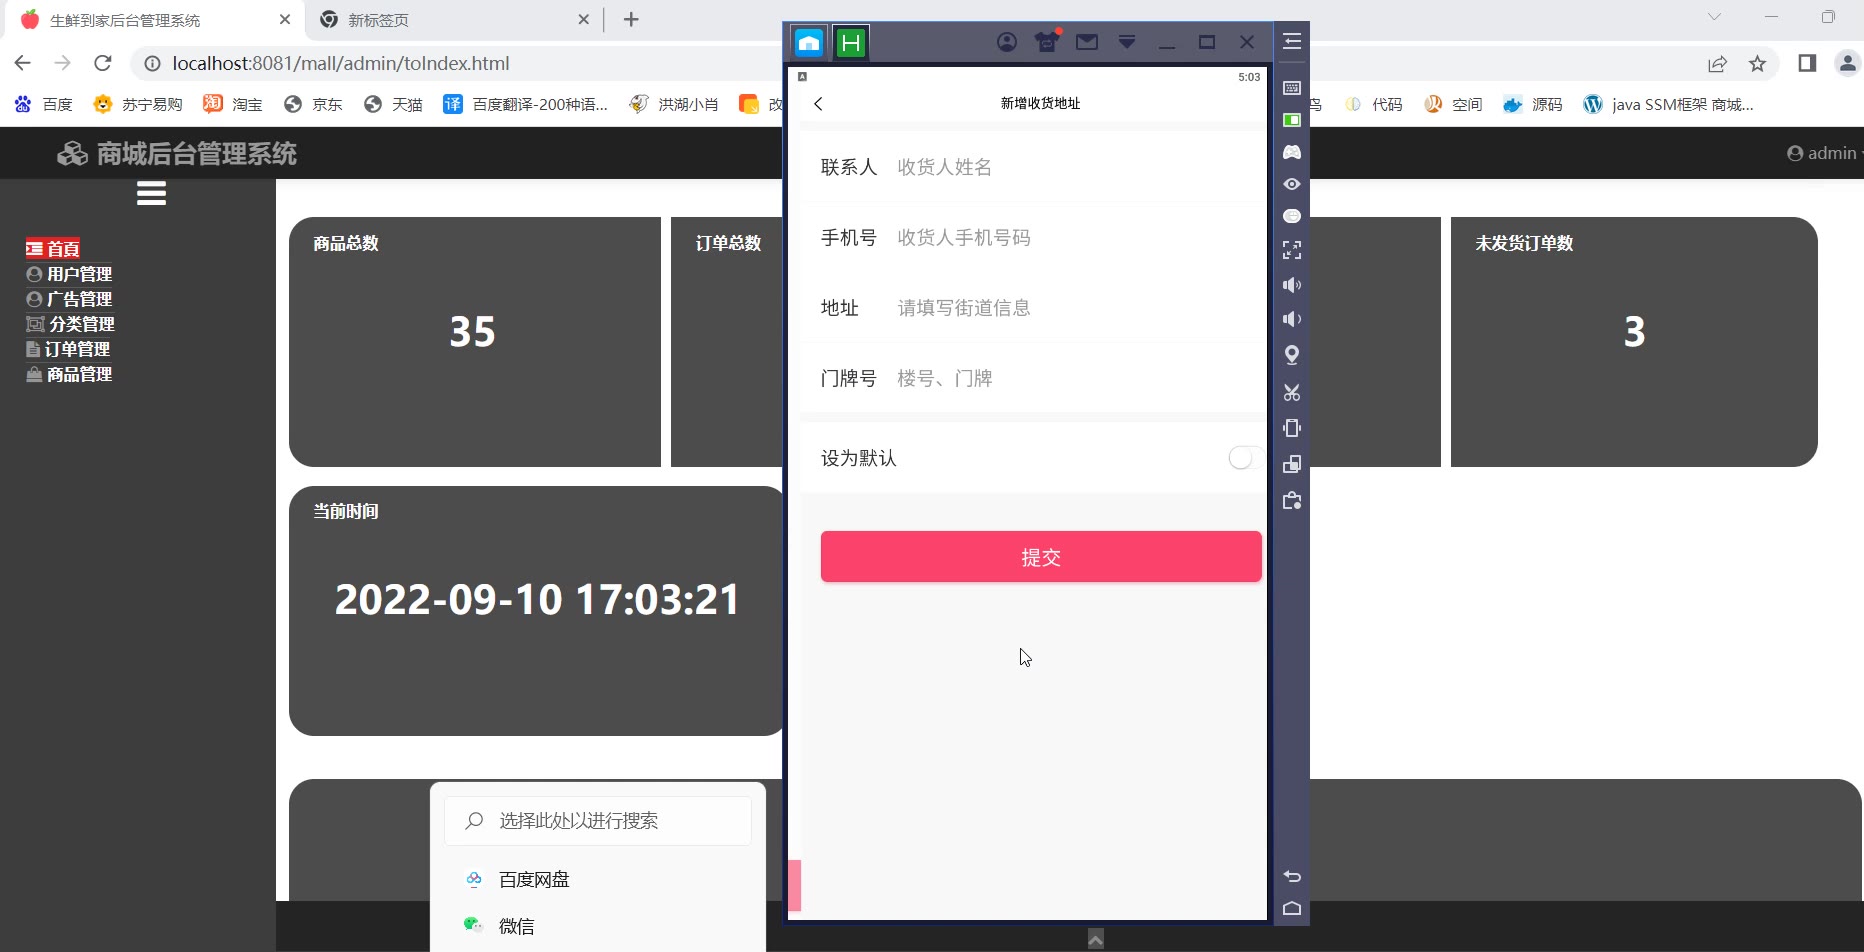This screenshot has width=1864, height=952.
Task: Expand the emulator title bar dropdown menu
Action: tap(1127, 42)
